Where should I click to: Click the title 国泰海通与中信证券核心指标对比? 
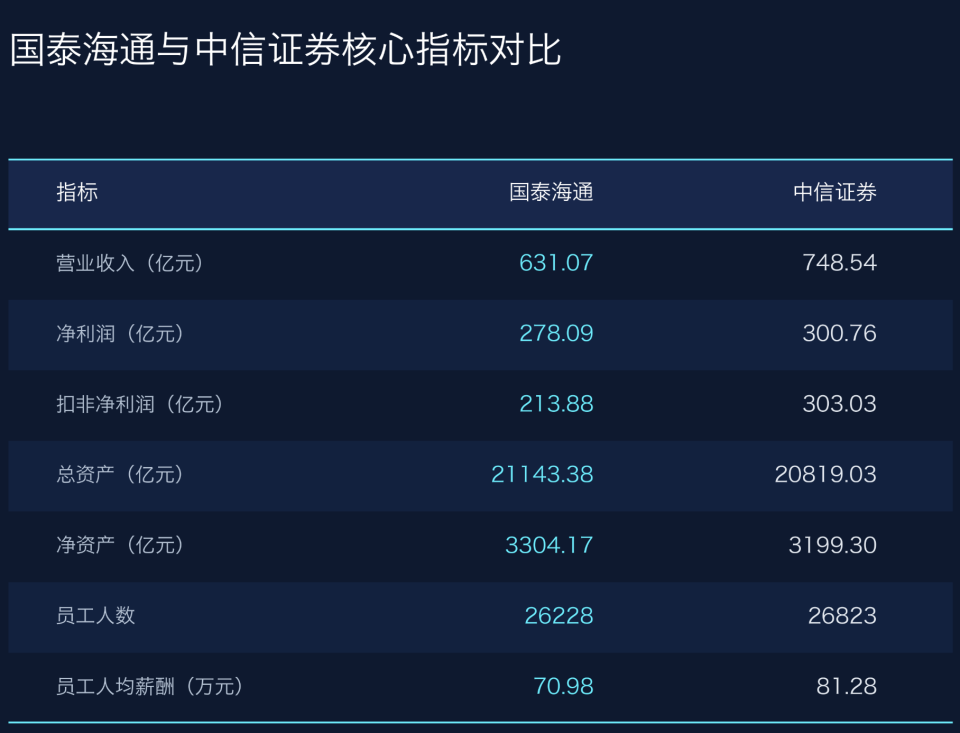click(285, 50)
